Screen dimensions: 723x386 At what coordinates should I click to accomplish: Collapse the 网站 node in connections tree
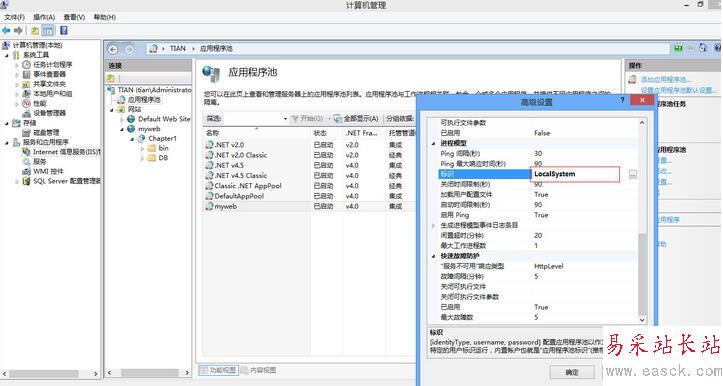point(112,110)
